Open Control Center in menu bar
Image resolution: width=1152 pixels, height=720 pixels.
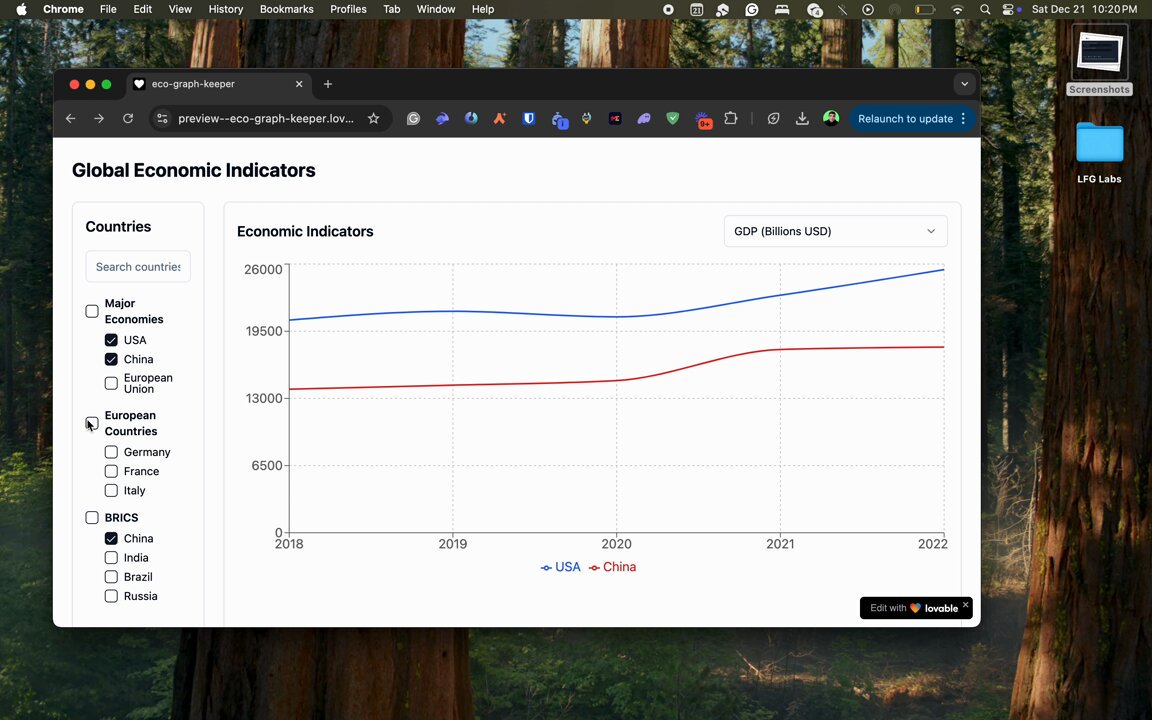coord(1008,10)
